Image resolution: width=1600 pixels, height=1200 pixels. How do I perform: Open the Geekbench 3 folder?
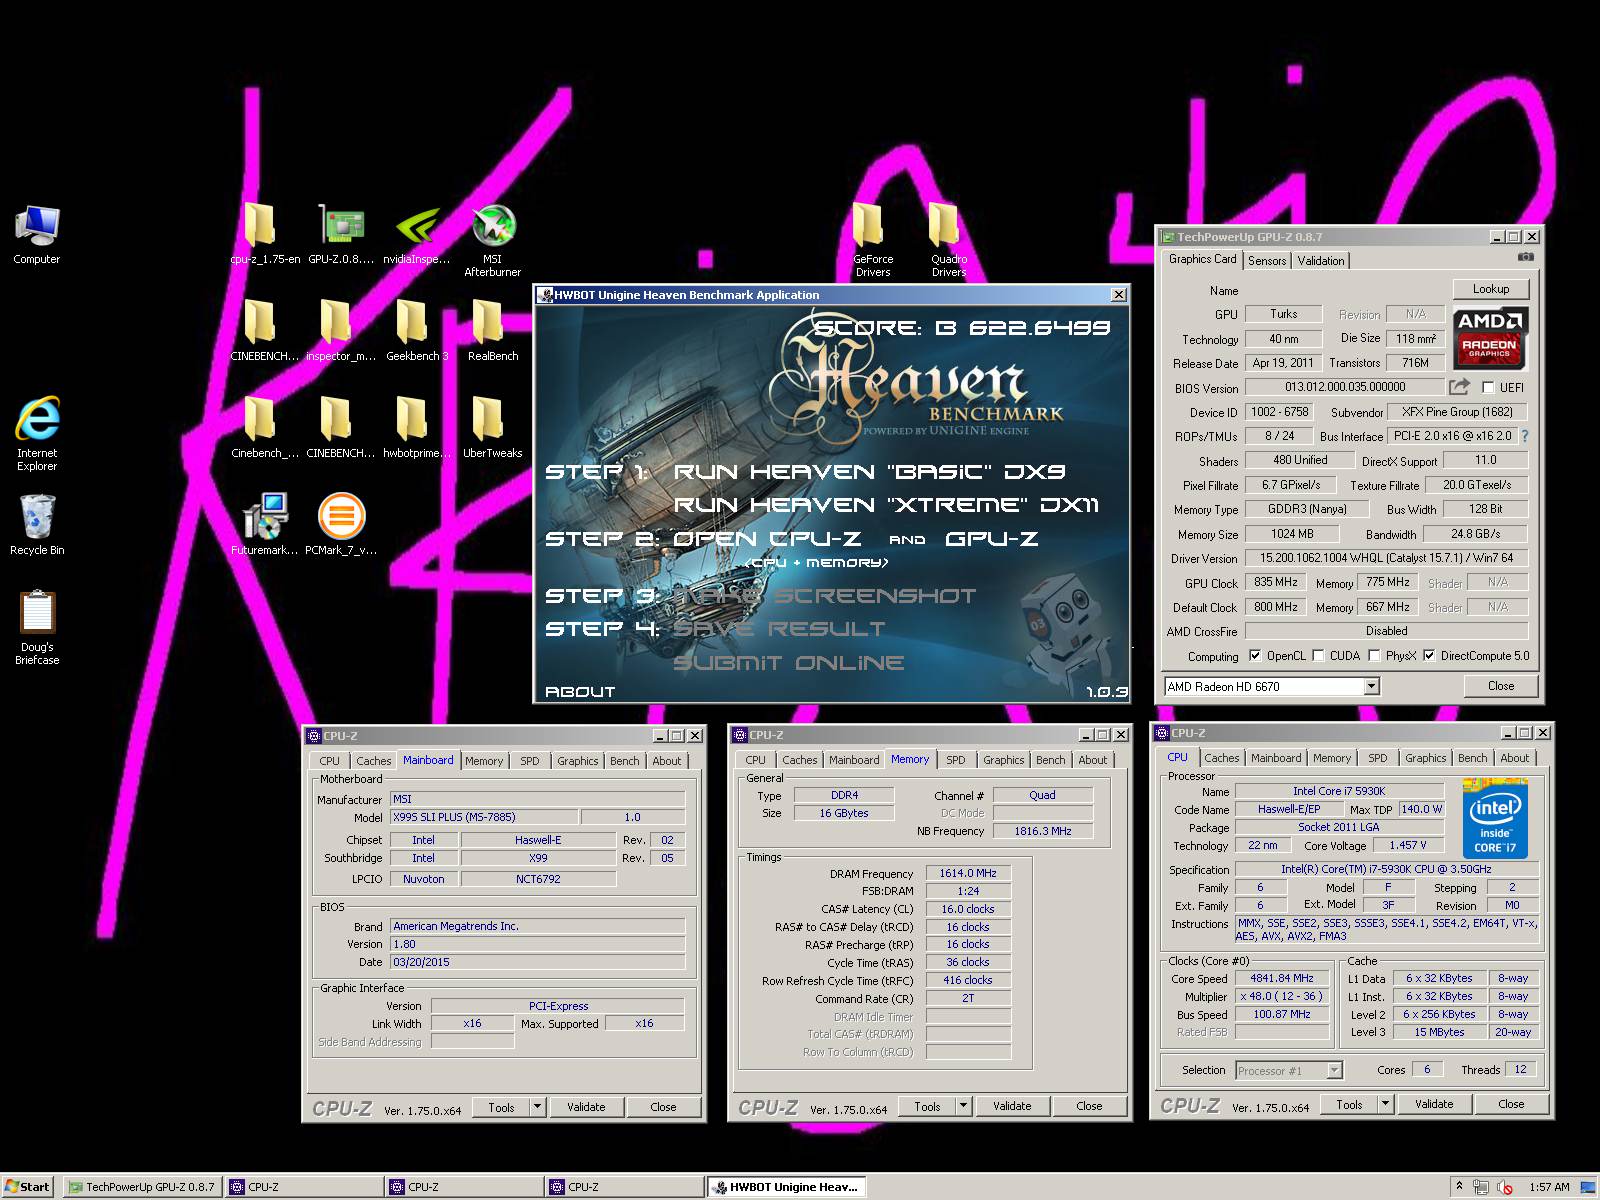coord(417,332)
